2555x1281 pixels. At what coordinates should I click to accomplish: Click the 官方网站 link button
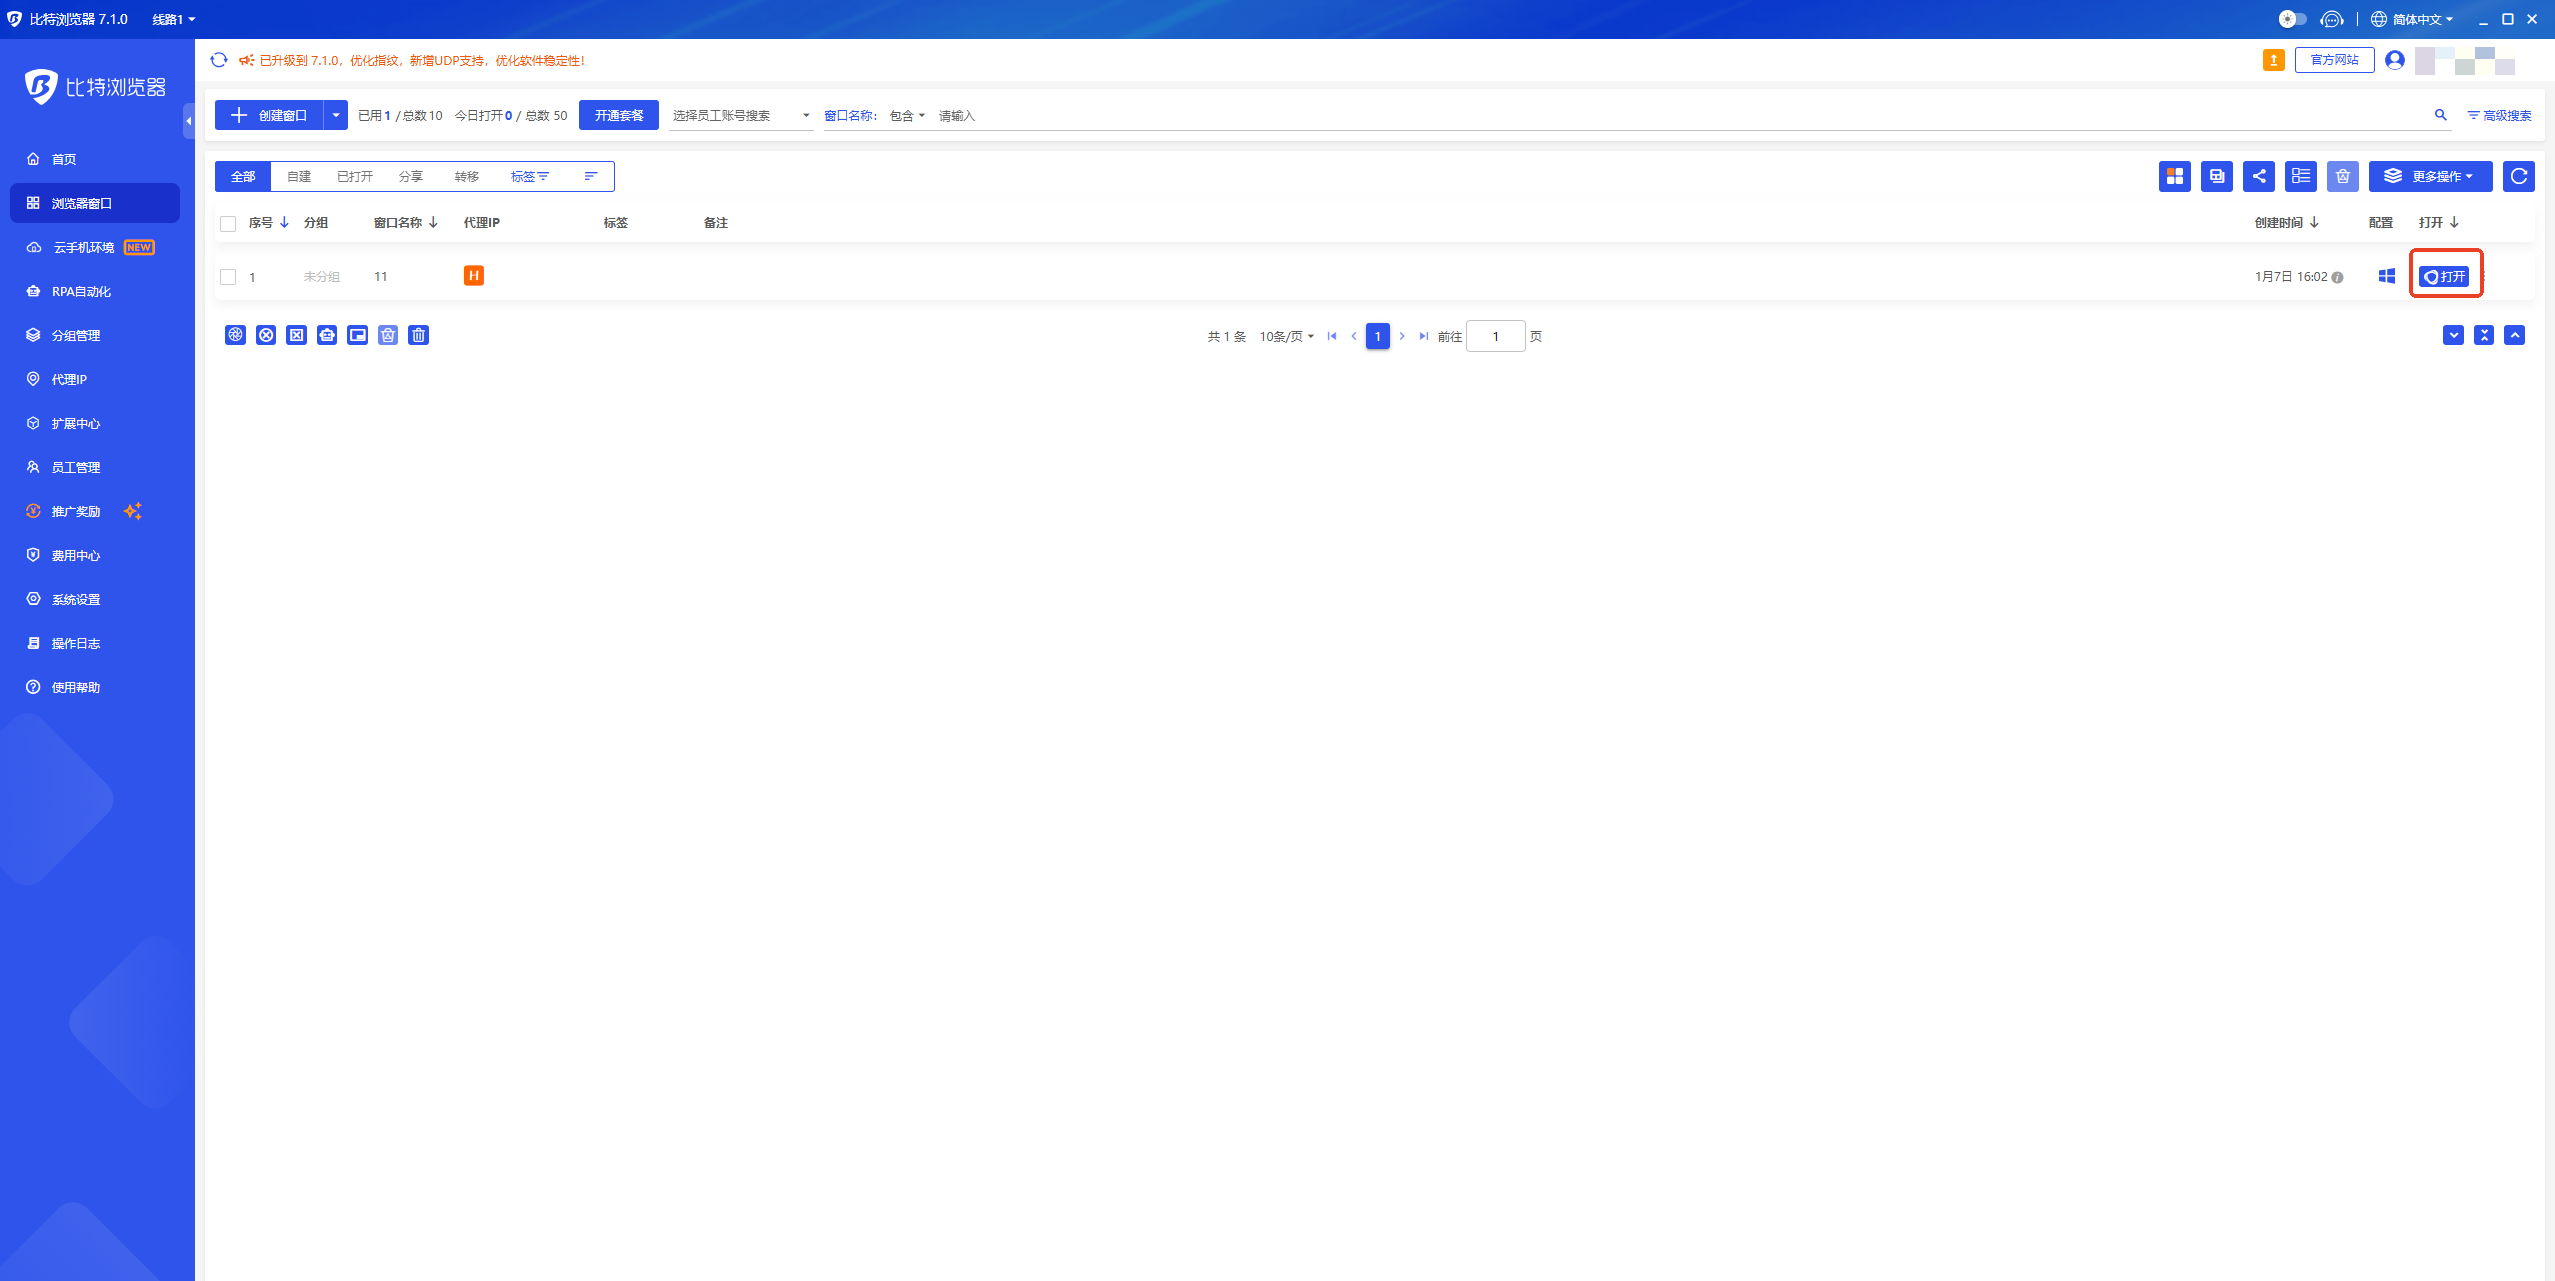click(2334, 60)
